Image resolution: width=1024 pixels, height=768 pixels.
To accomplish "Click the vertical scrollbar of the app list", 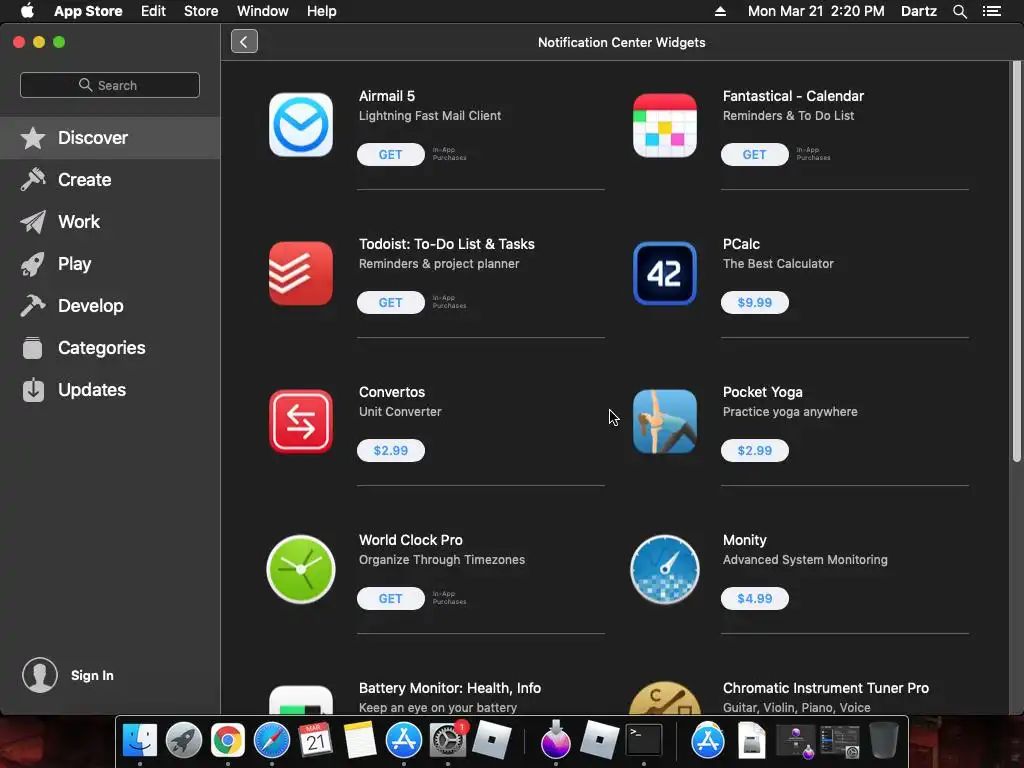I will tap(1016, 261).
